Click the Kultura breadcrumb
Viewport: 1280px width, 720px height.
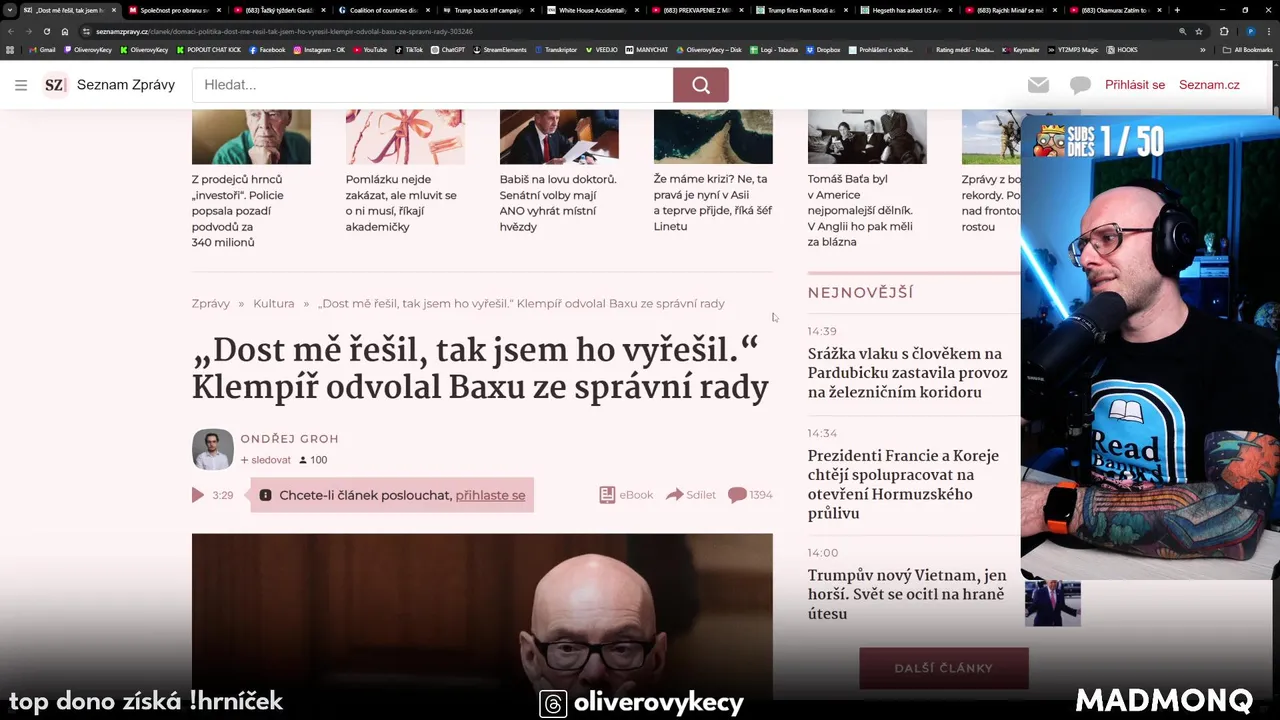[273, 303]
